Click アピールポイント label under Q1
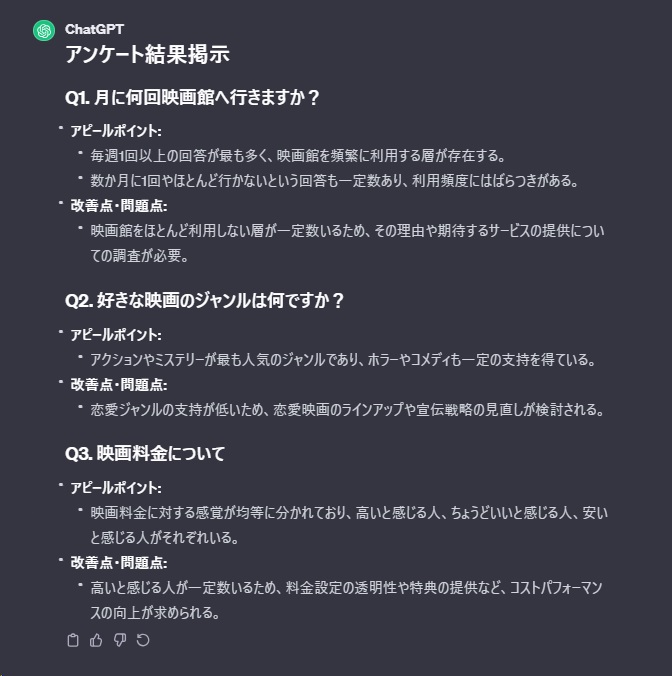This screenshot has height=676, width=672. click(x=115, y=131)
